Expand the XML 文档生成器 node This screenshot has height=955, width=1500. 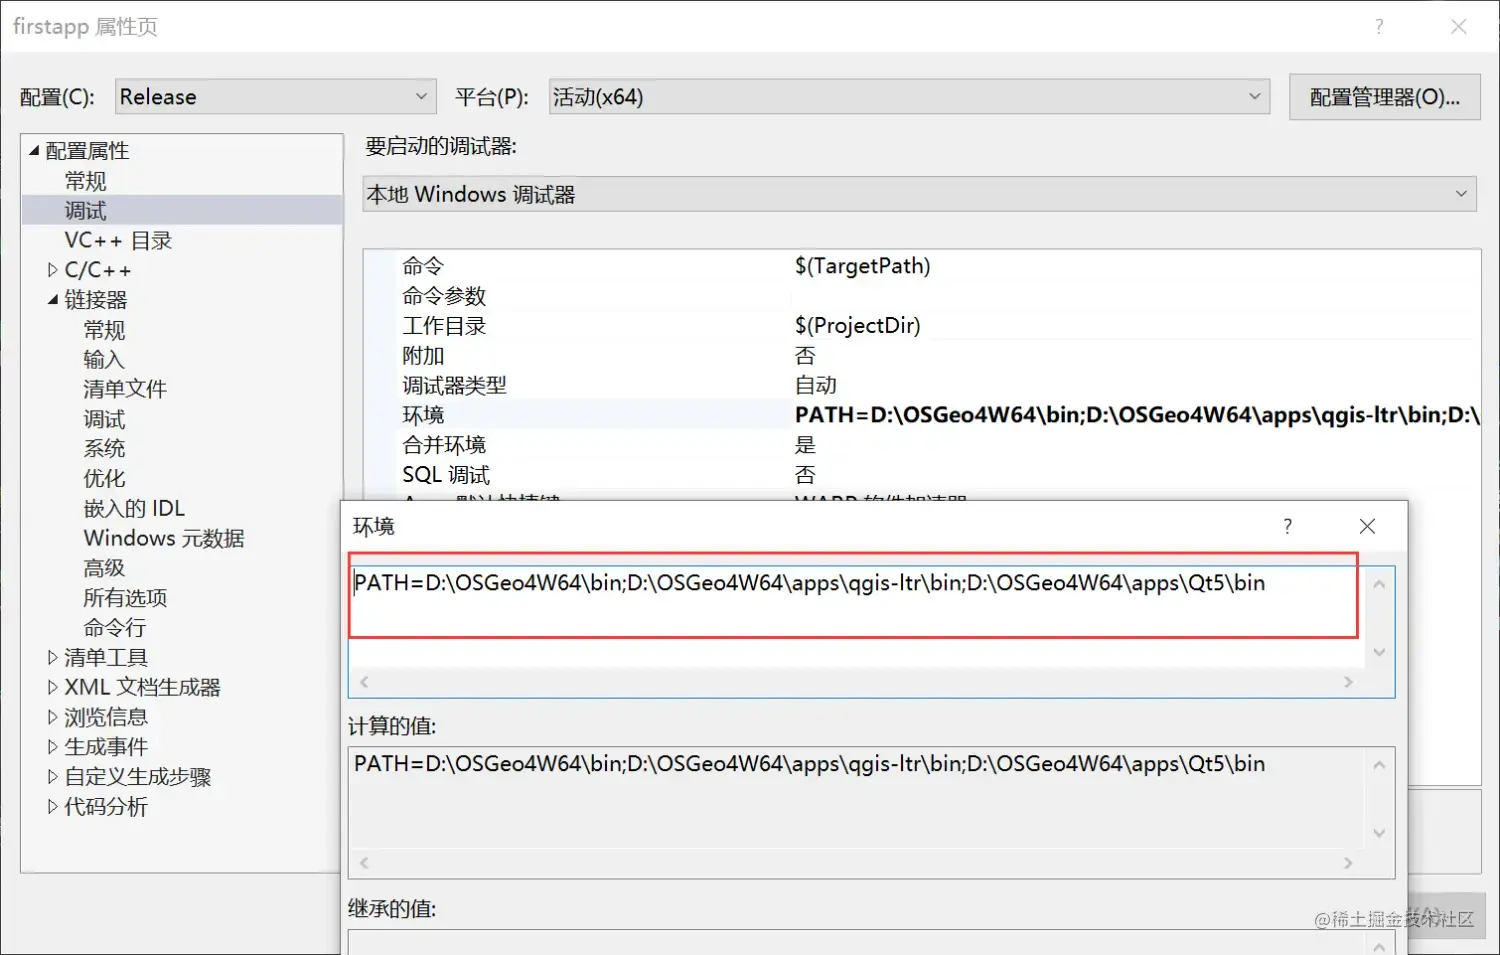53,687
